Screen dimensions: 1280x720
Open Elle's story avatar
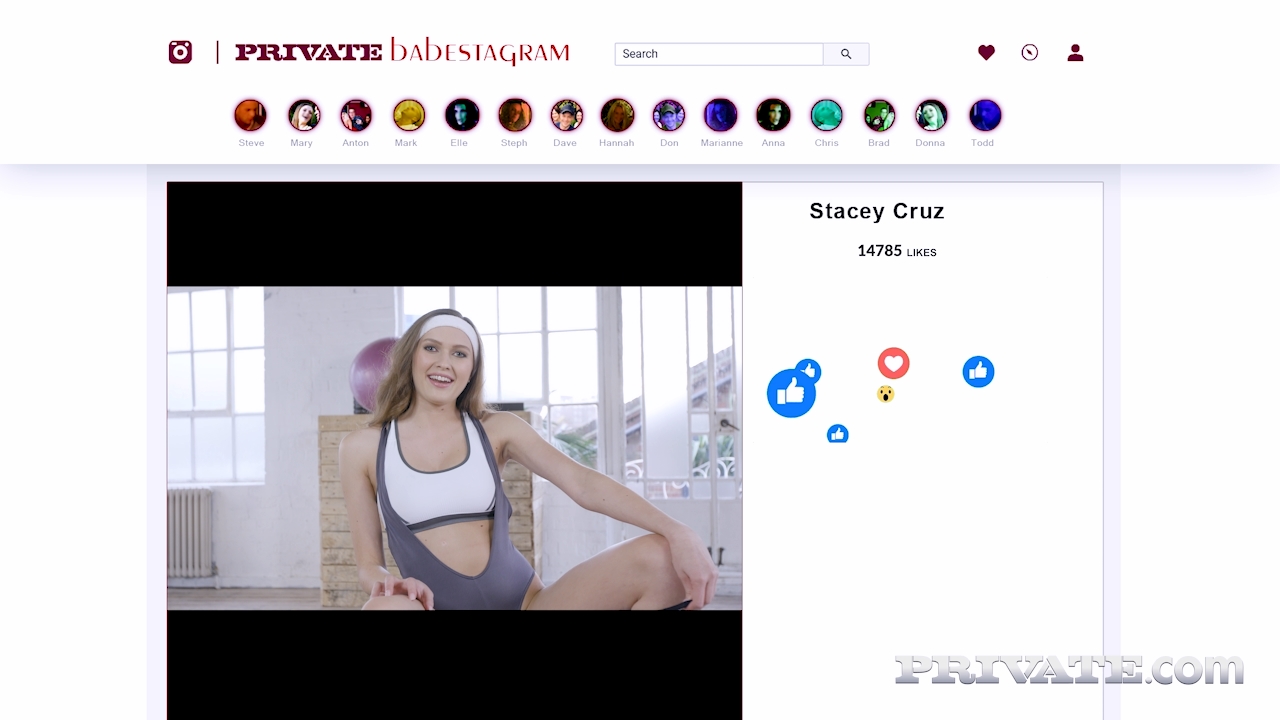(x=462, y=115)
